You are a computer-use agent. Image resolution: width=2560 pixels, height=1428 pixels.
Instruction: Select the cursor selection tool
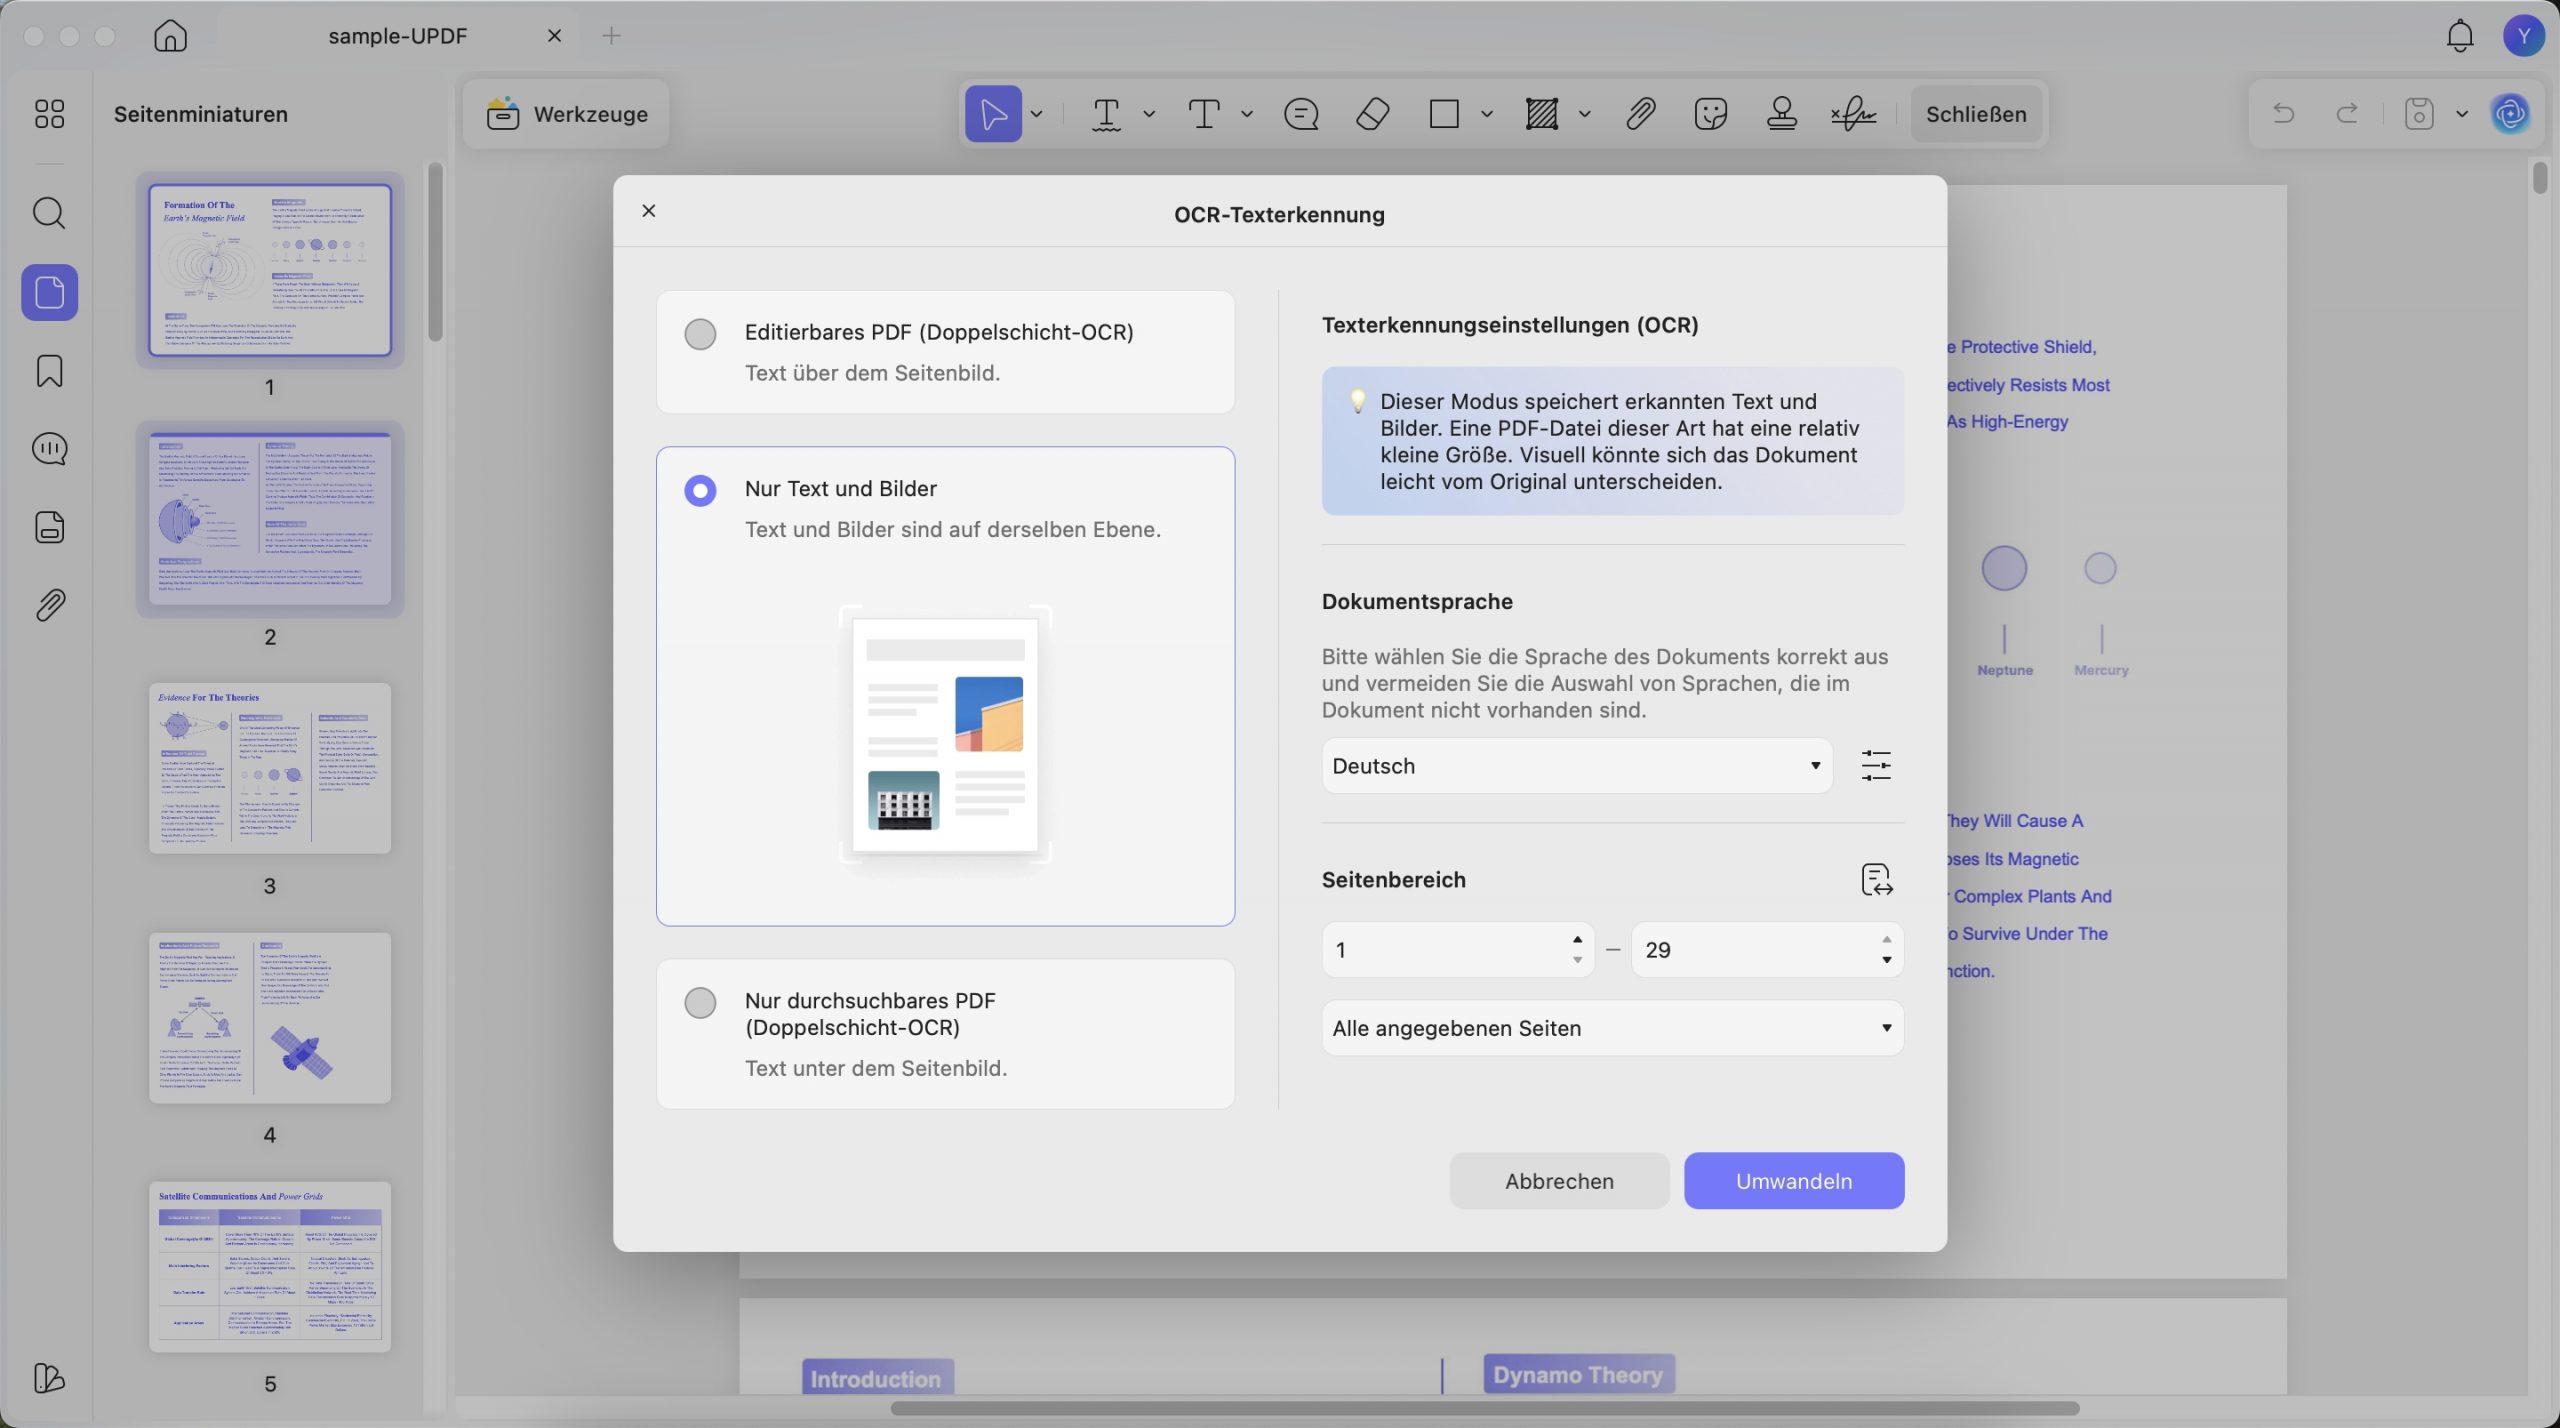993,114
